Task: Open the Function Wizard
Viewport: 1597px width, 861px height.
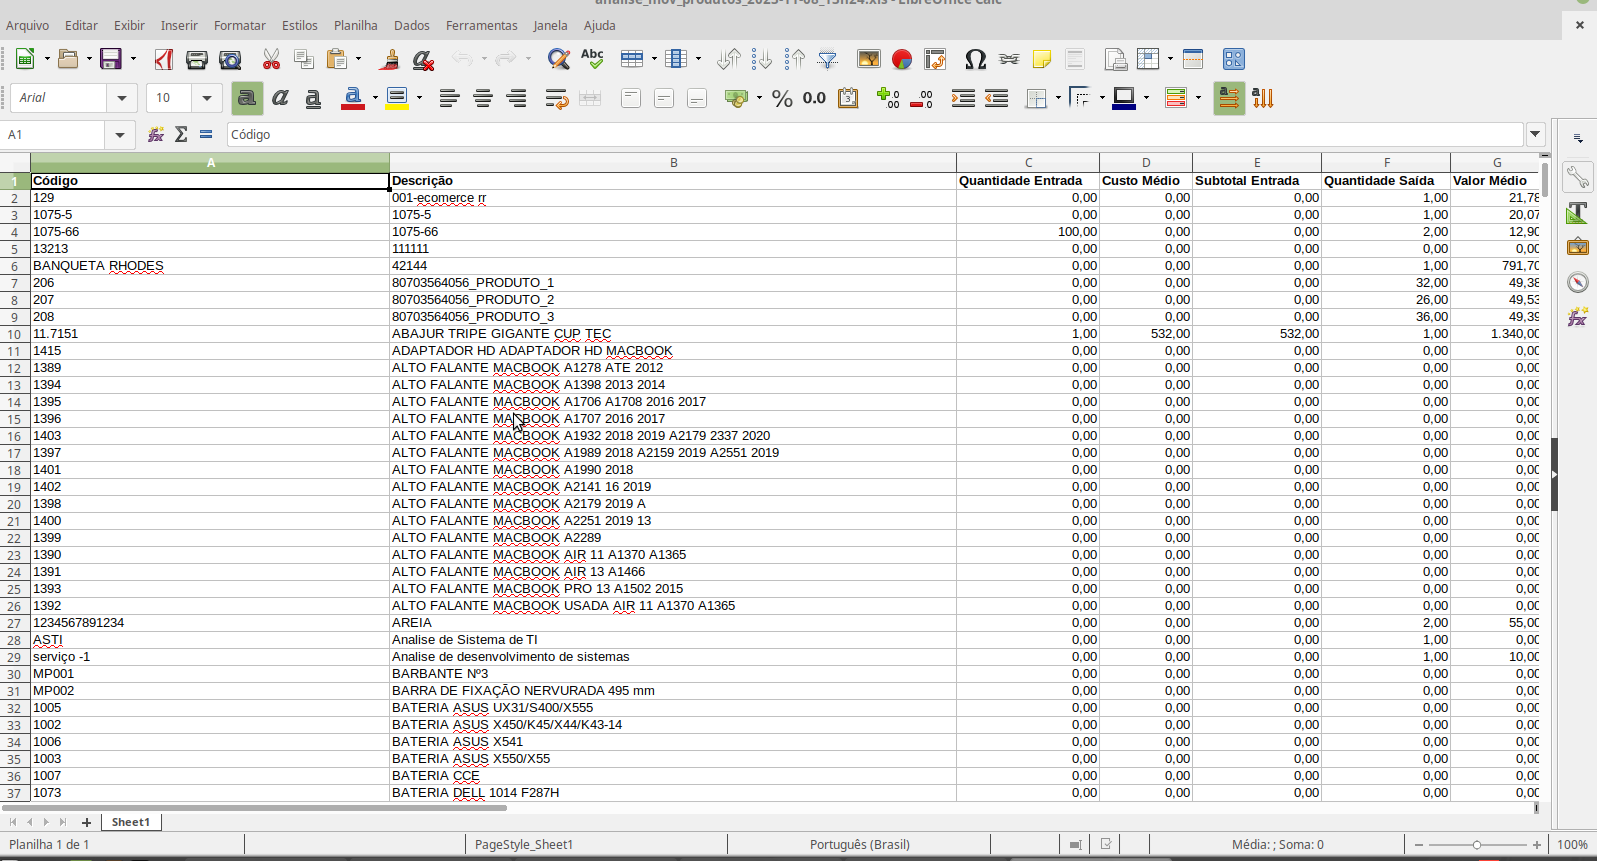Action: point(156,134)
